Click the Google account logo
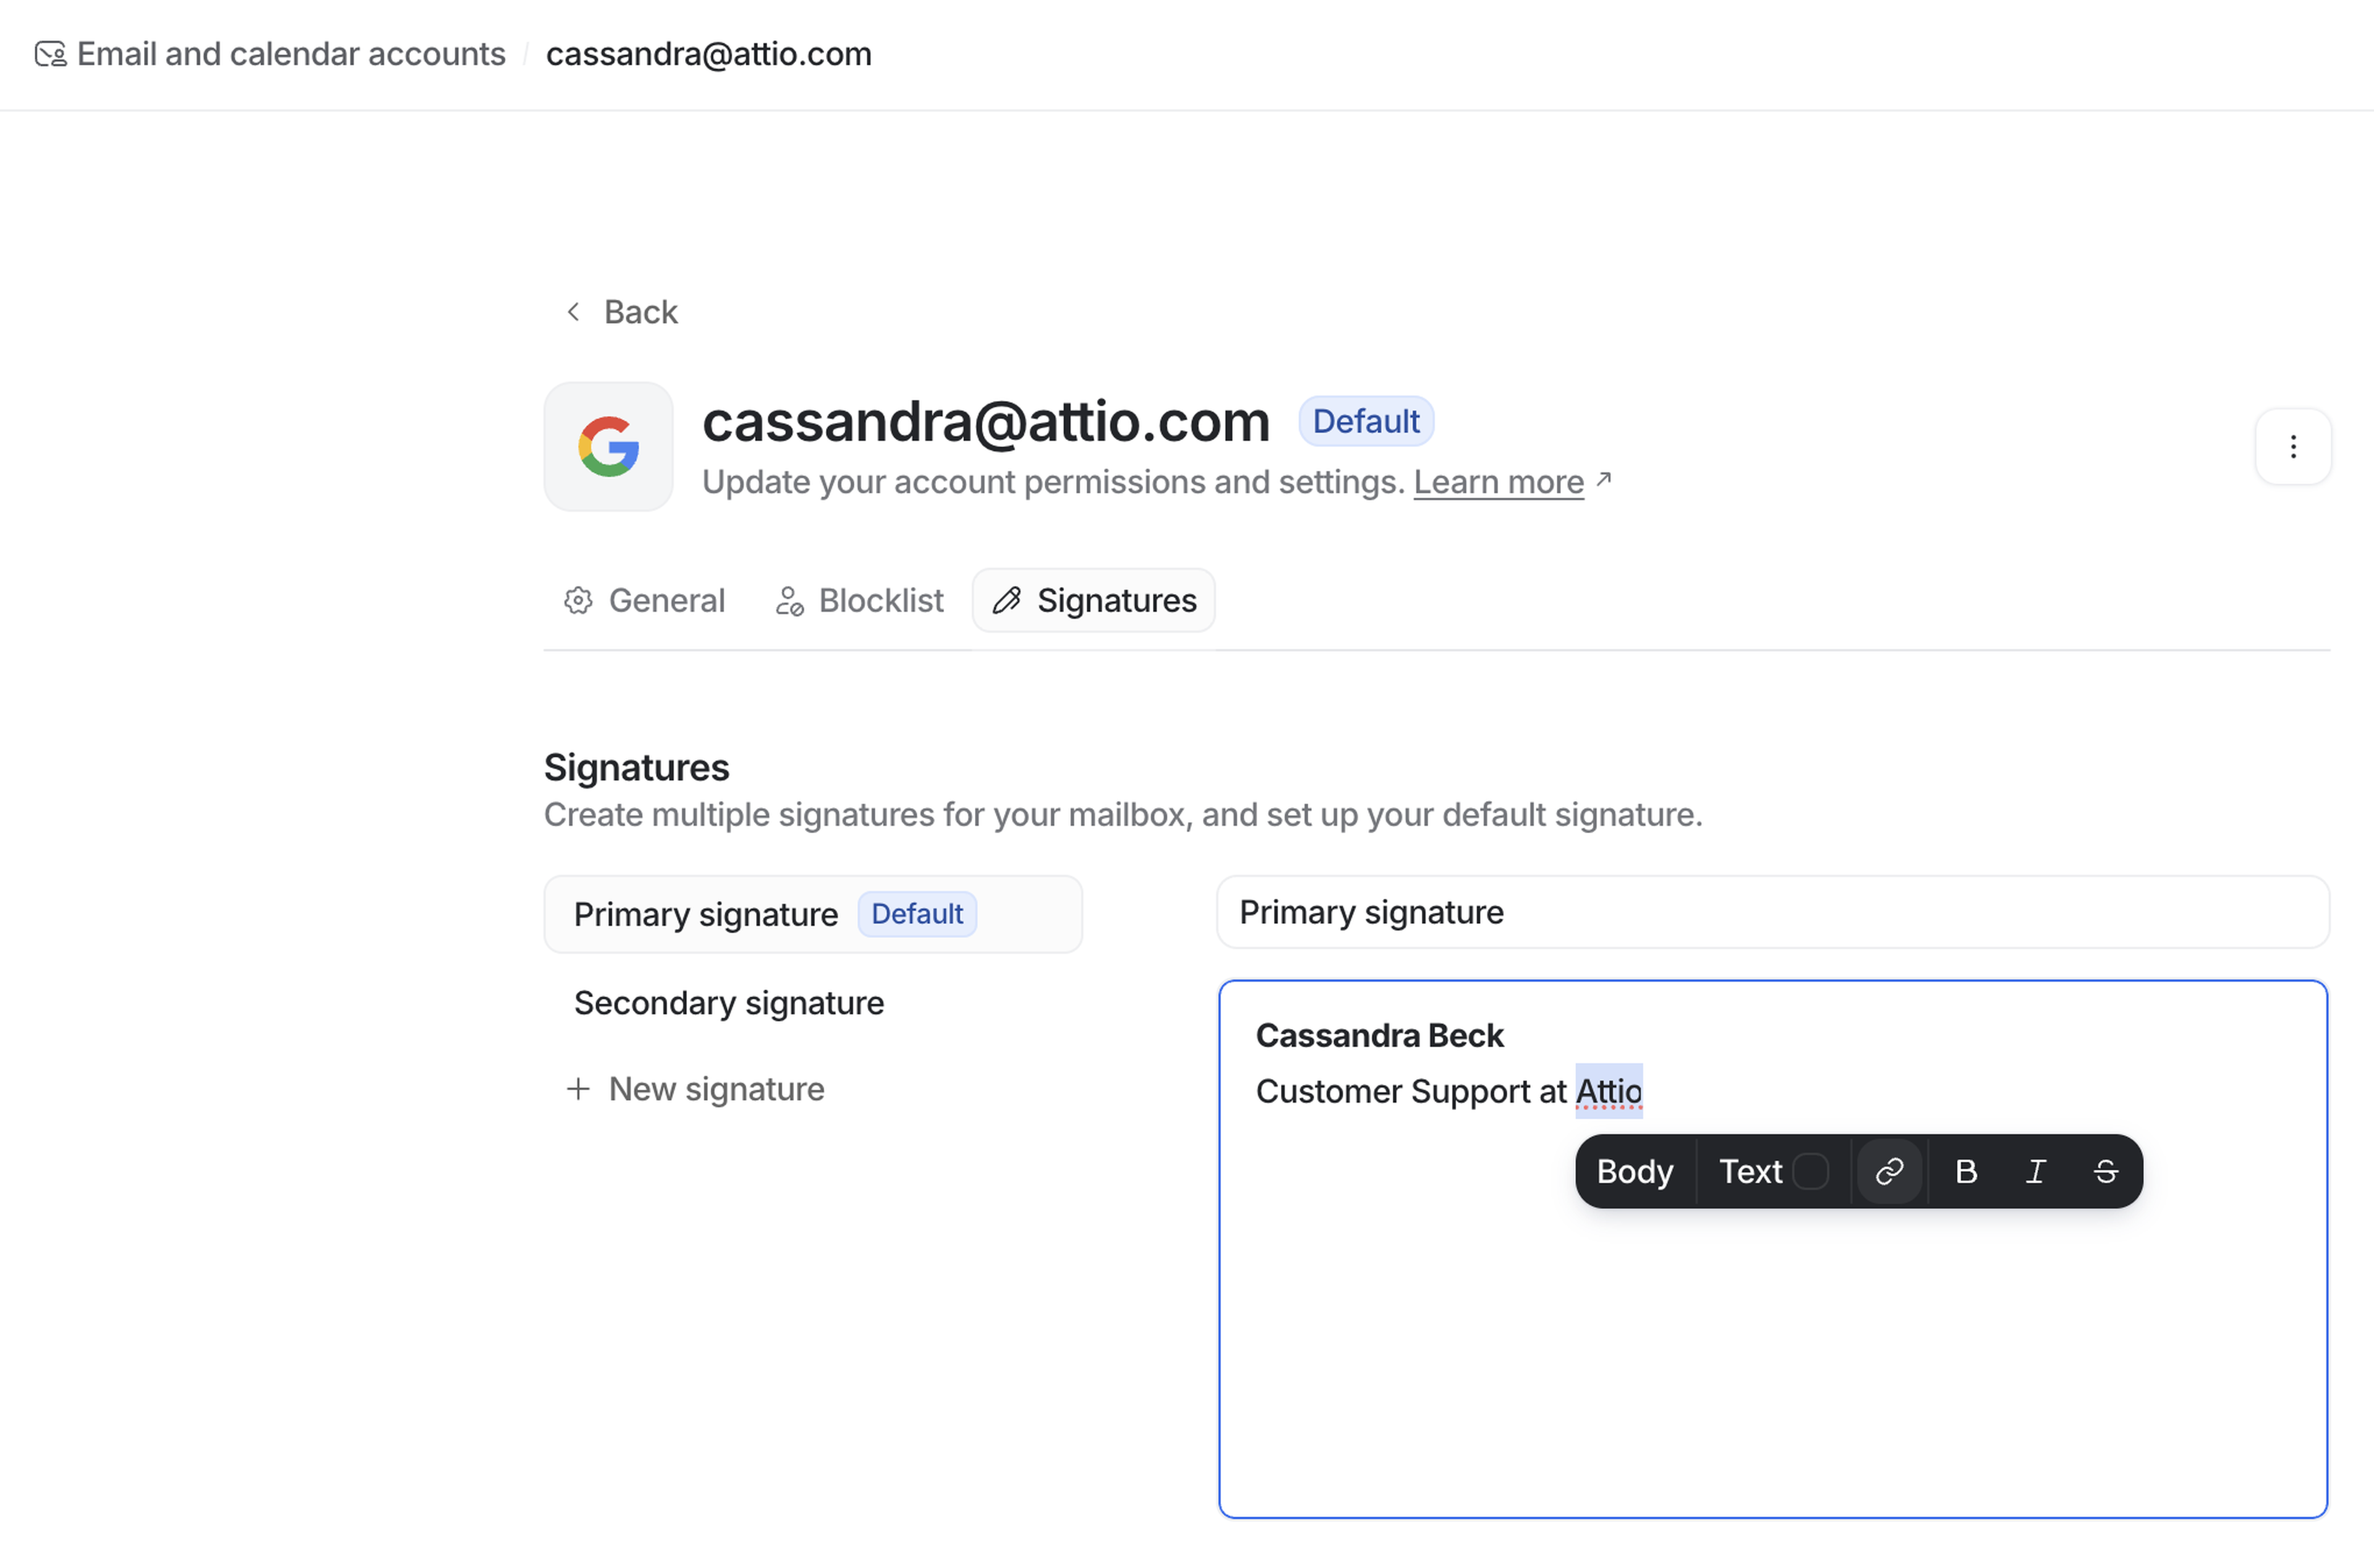The image size is (2374, 1568). pyautogui.click(x=608, y=447)
